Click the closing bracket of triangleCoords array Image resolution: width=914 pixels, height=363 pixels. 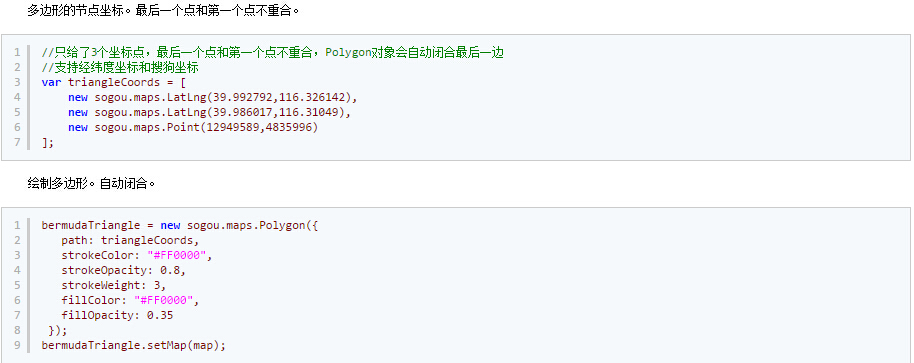pyautogui.click(x=47, y=142)
